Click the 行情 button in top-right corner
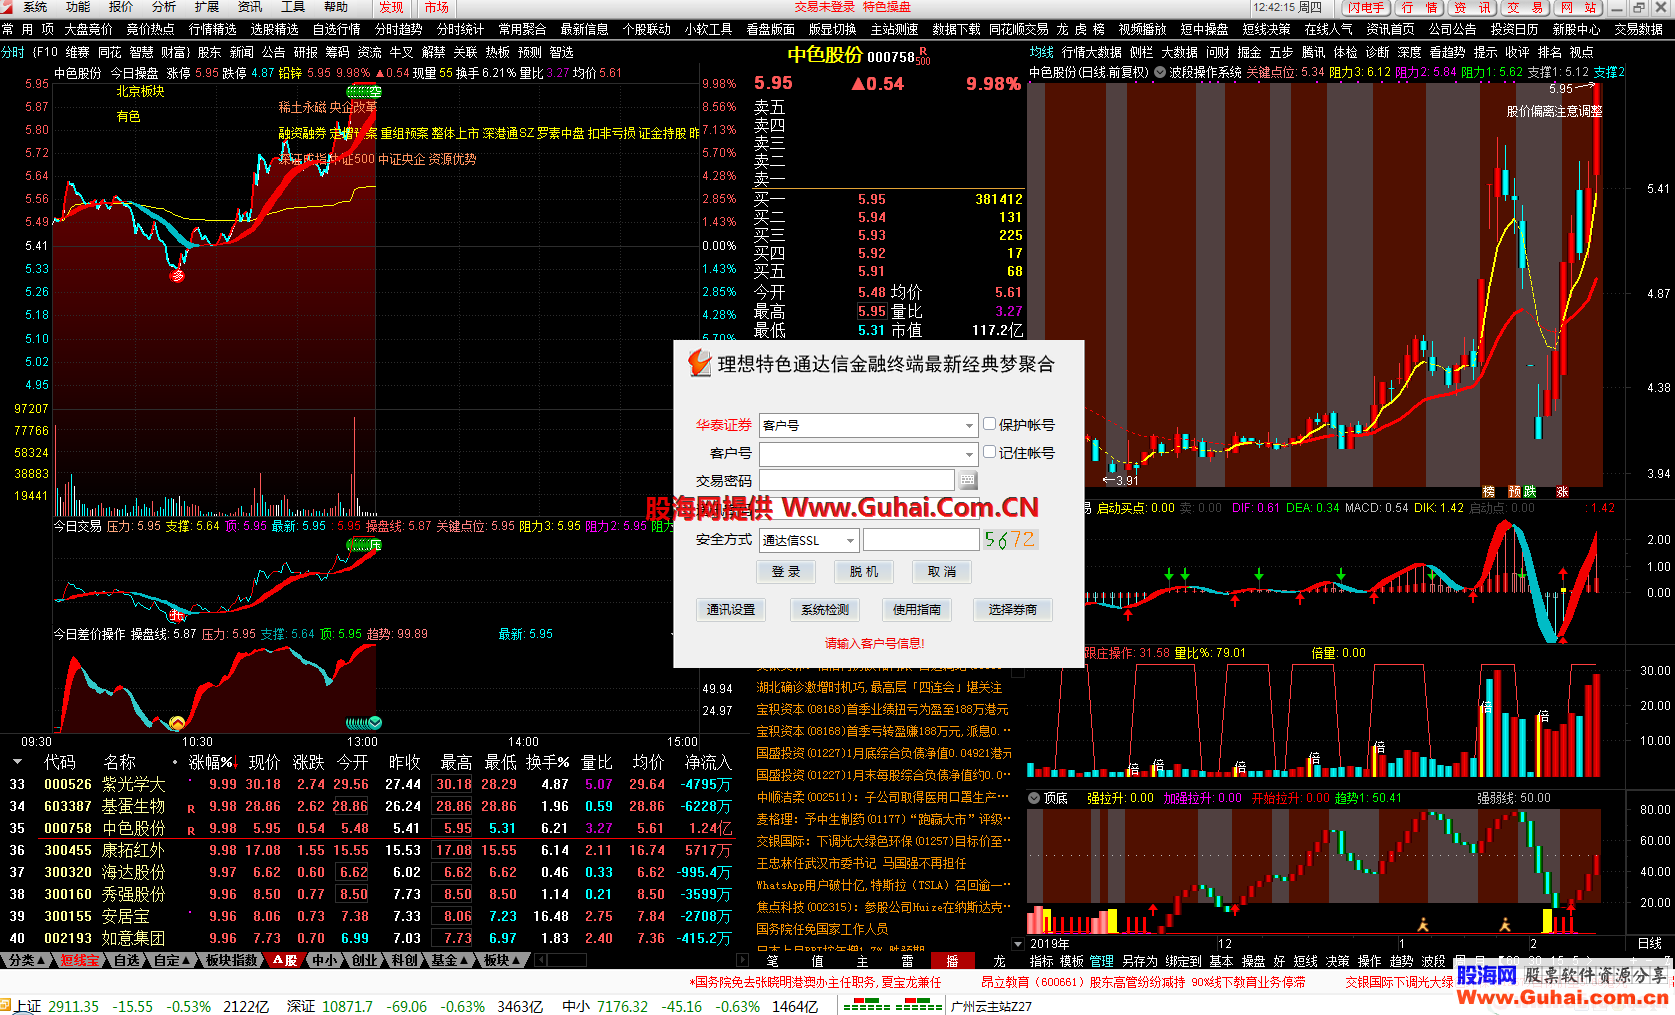Viewport: 1675px width, 1015px height. (x=1420, y=7)
